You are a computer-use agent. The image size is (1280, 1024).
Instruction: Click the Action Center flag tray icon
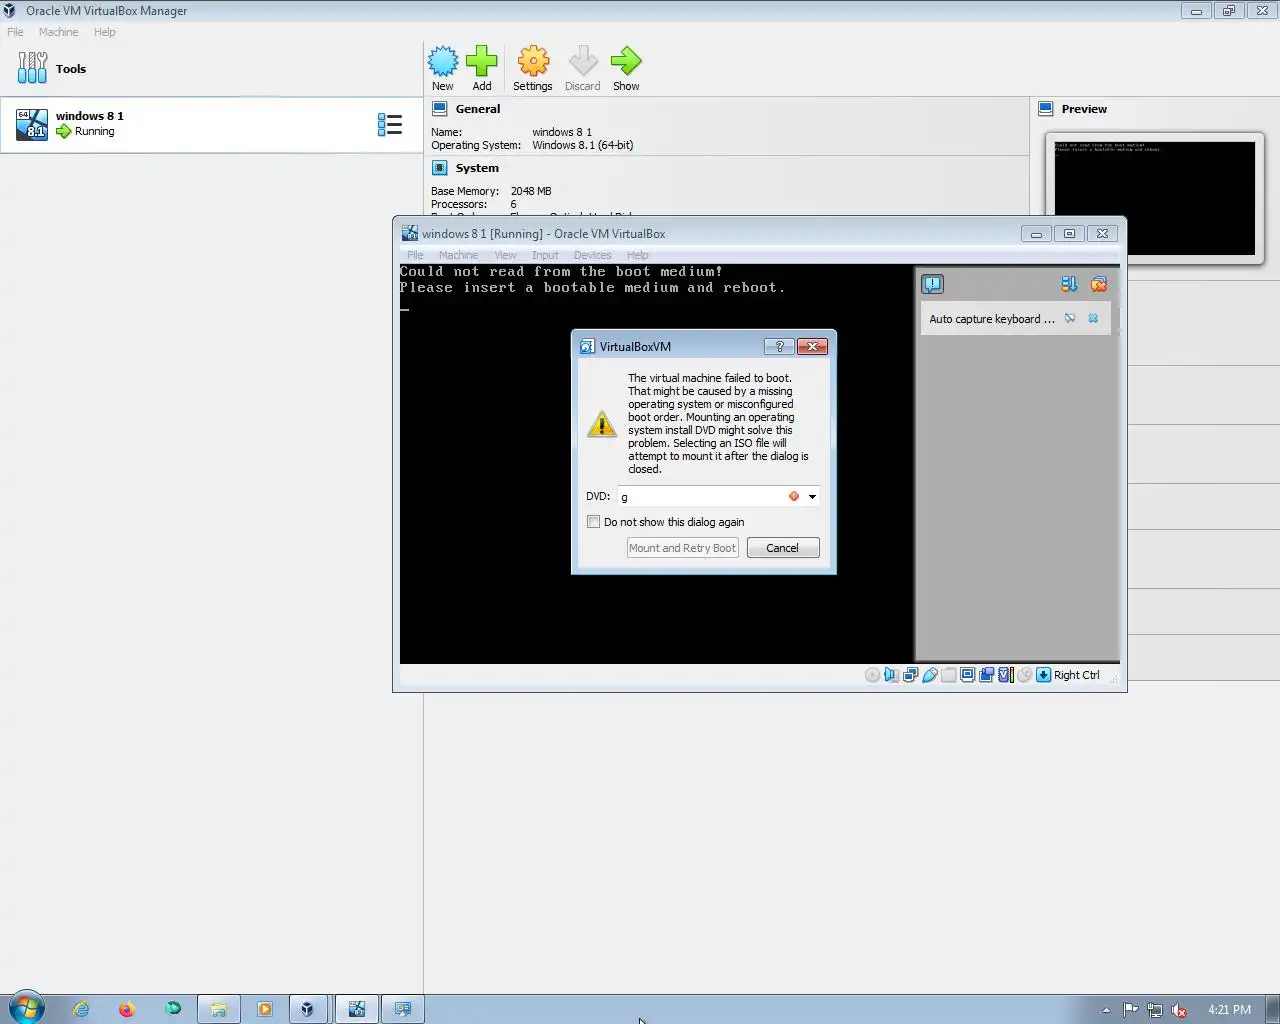tap(1130, 1010)
